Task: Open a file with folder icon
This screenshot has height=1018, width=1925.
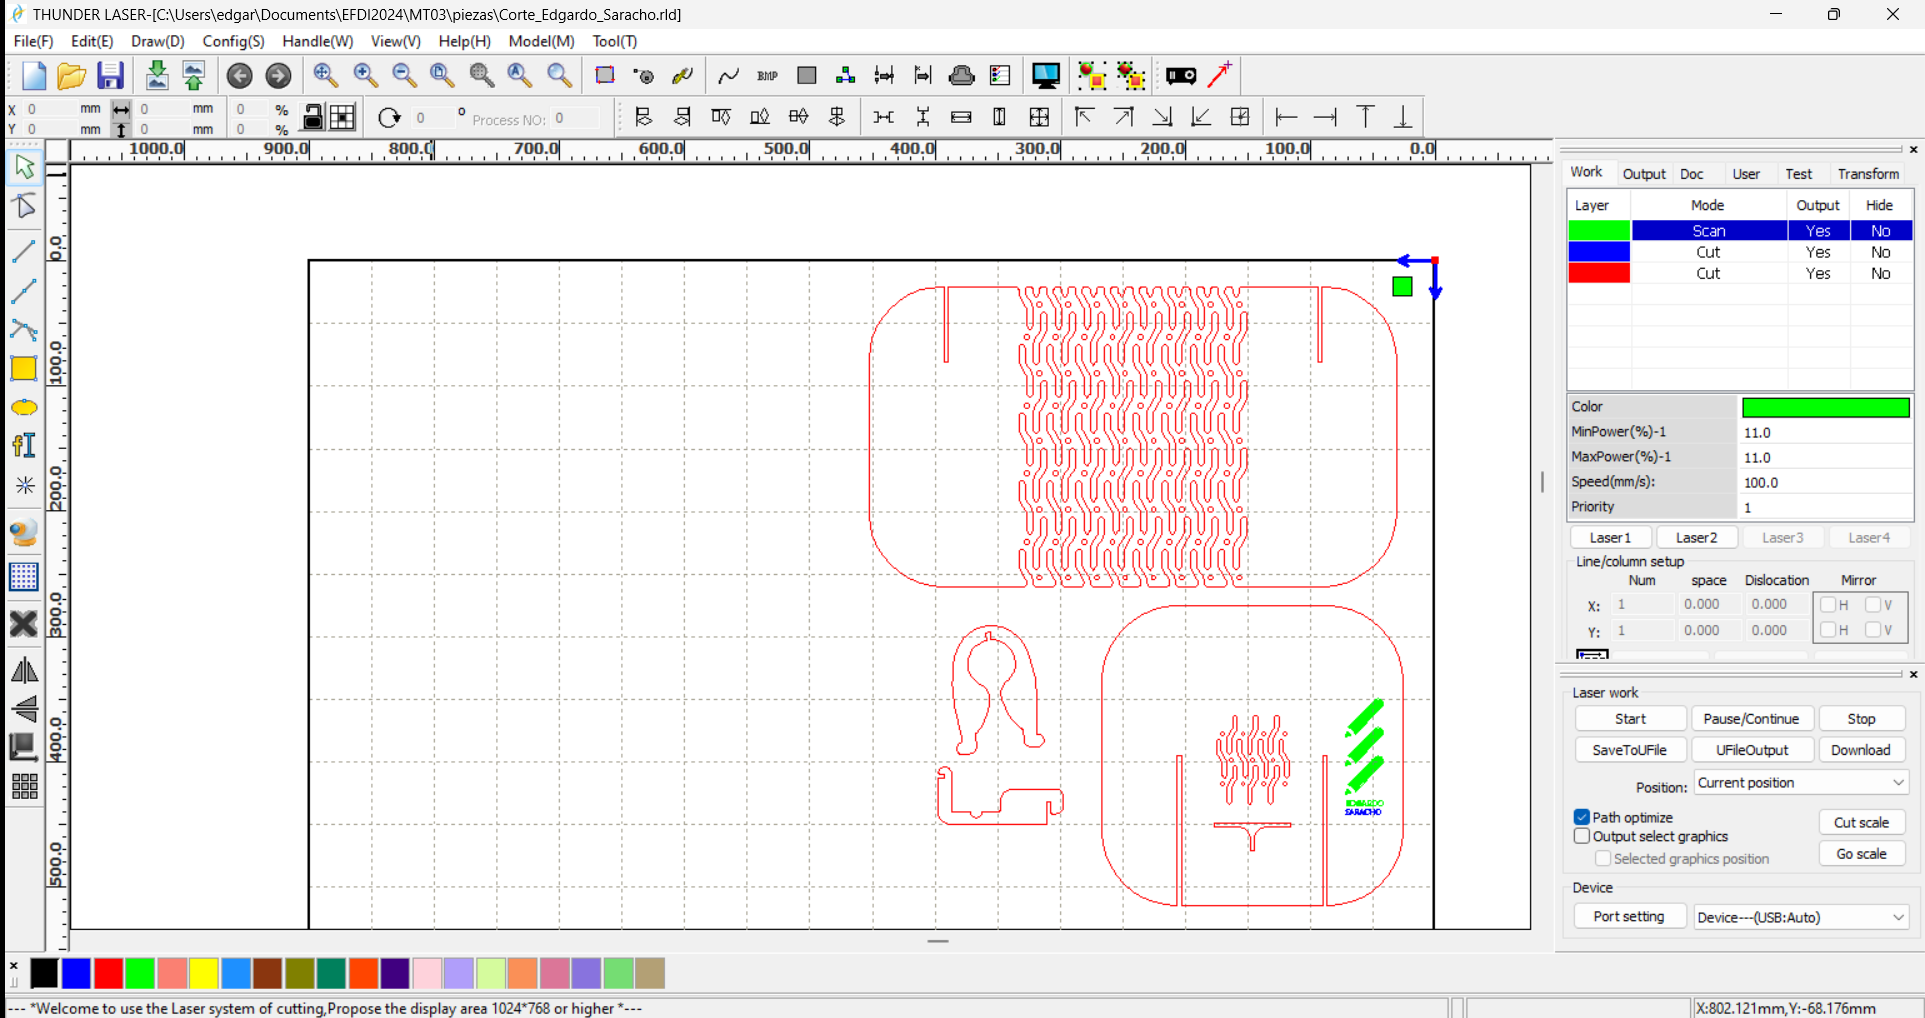Action: point(71,76)
